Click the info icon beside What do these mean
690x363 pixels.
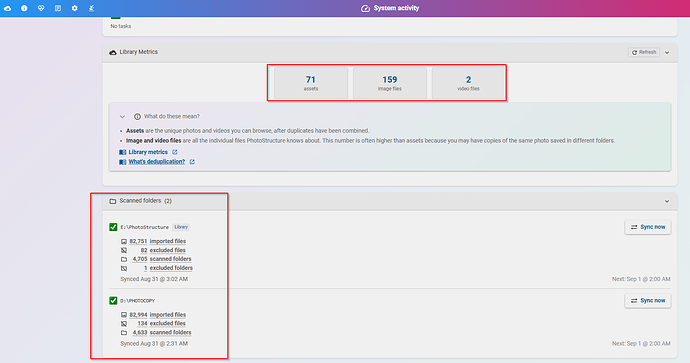pyautogui.click(x=137, y=117)
